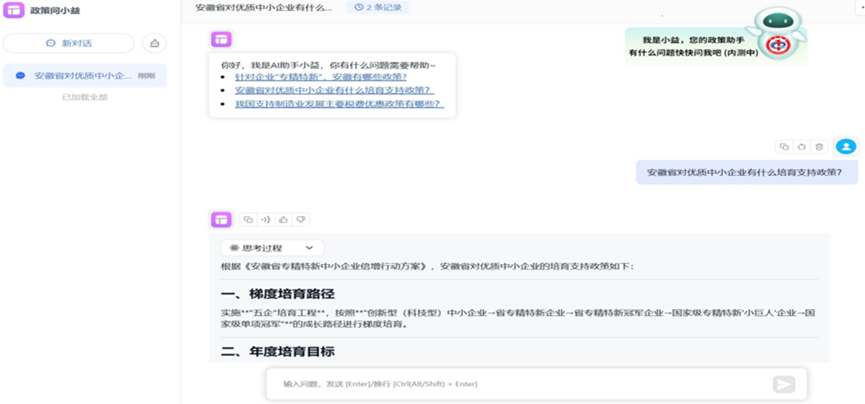Copy the AI answer with copy icon
This screenshot has width=865, height=404.
coord(248,219)
